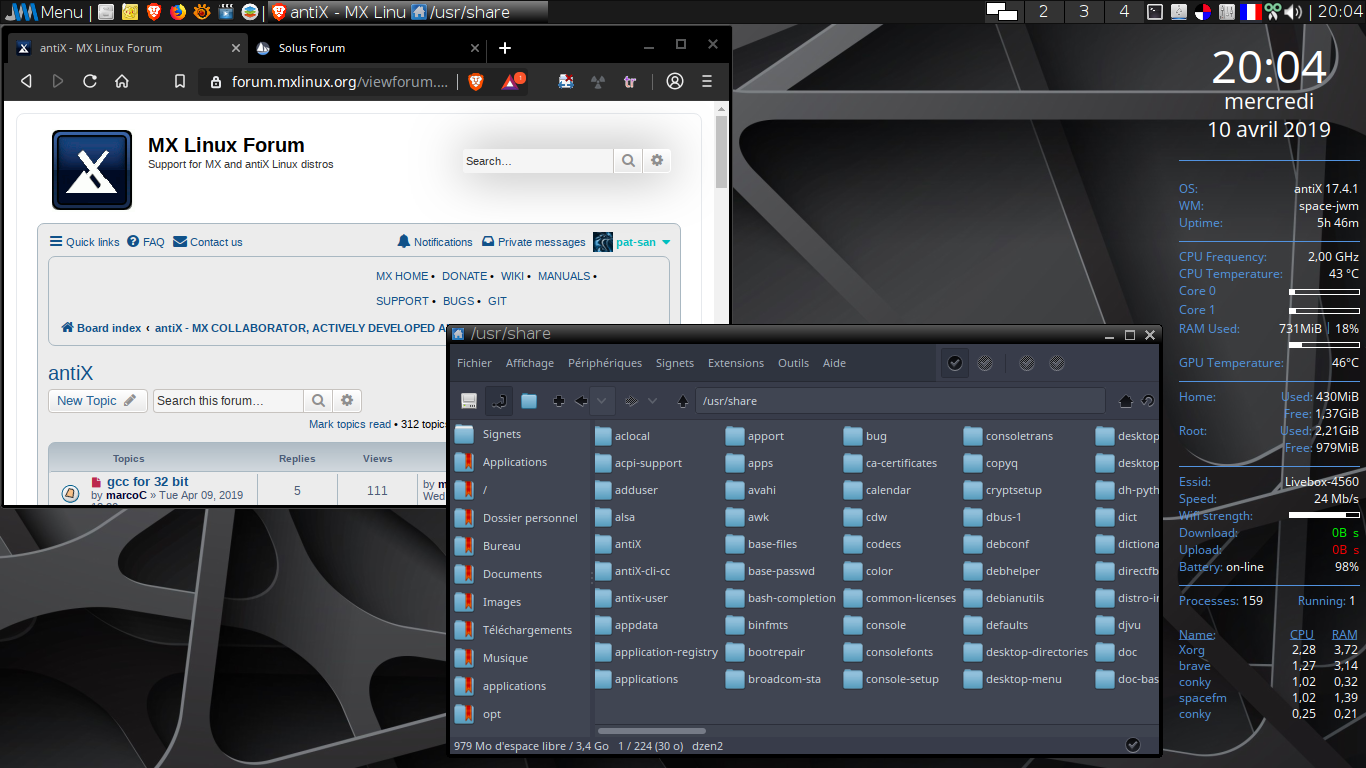Click the SpaceFM home folder icon

pyautogui.click(x=1125, y=401)
